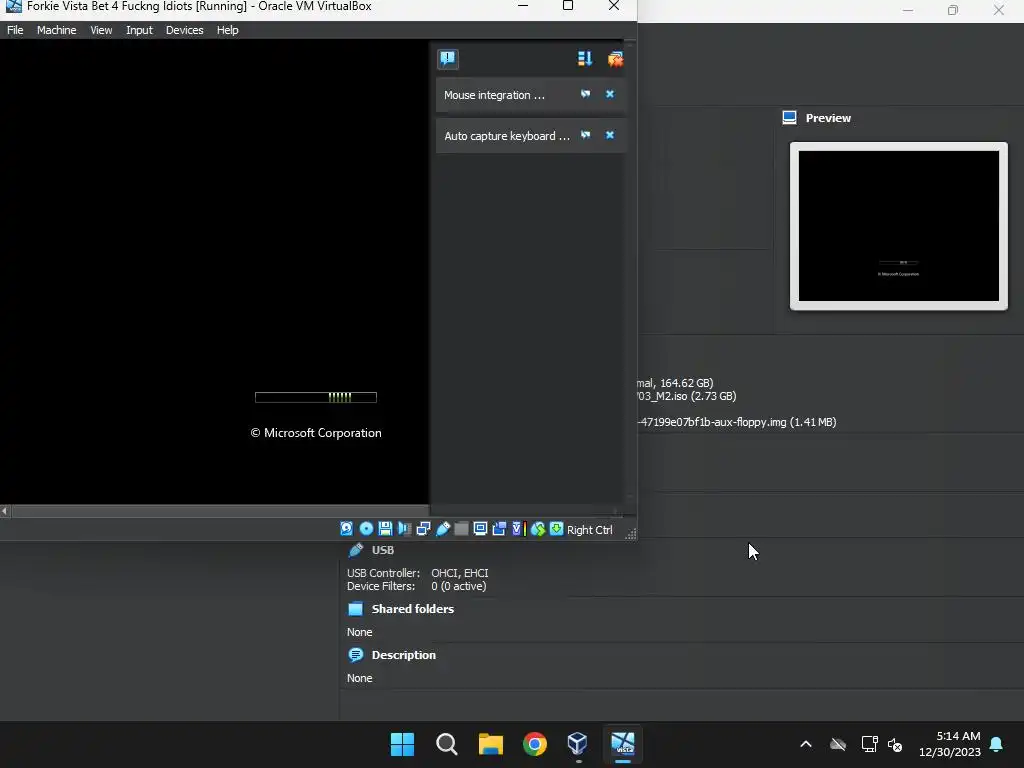Viewport: 1024px width, 768px height.
Task: Click the USB devices status icon
Action: [443, 529]
